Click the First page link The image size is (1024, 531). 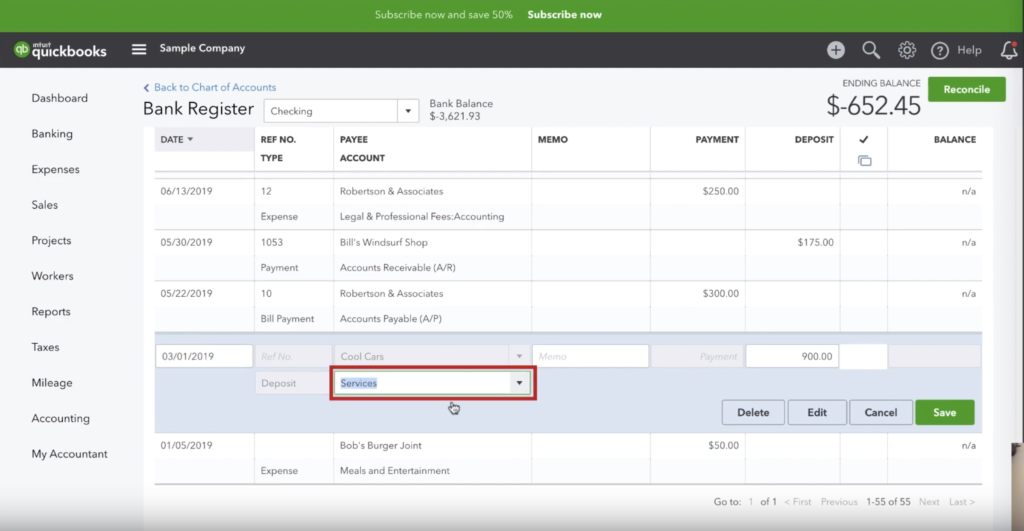[x=797, y=502]
